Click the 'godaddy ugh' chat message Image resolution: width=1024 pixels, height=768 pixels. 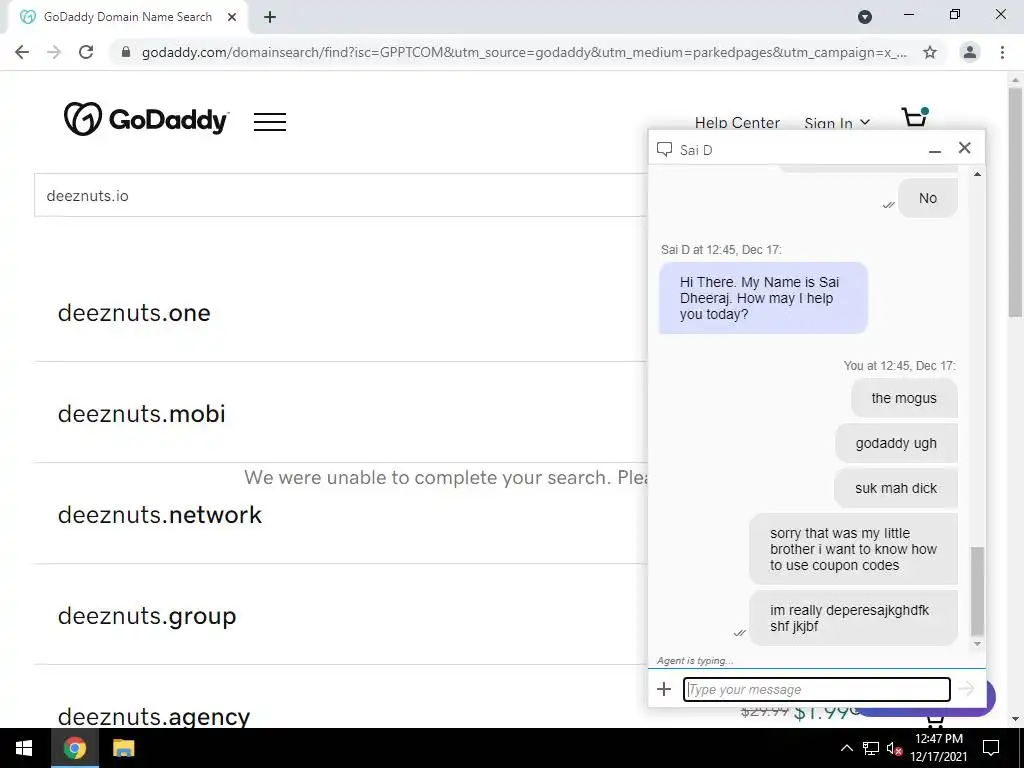[896, 443]
